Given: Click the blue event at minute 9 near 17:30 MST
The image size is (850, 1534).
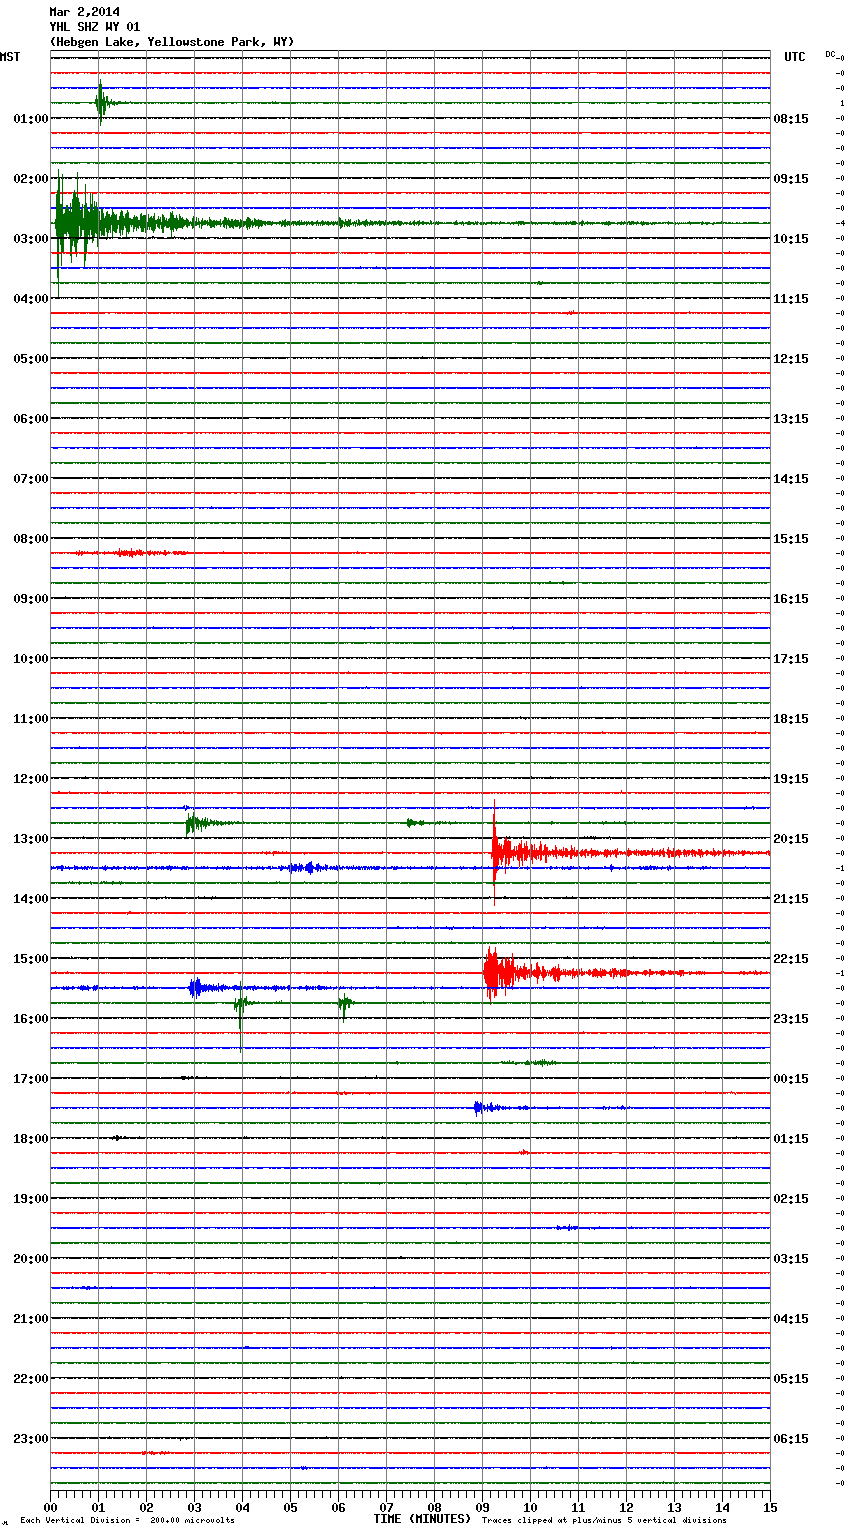Looking at the screenshot, I should tap(490, 1107).
